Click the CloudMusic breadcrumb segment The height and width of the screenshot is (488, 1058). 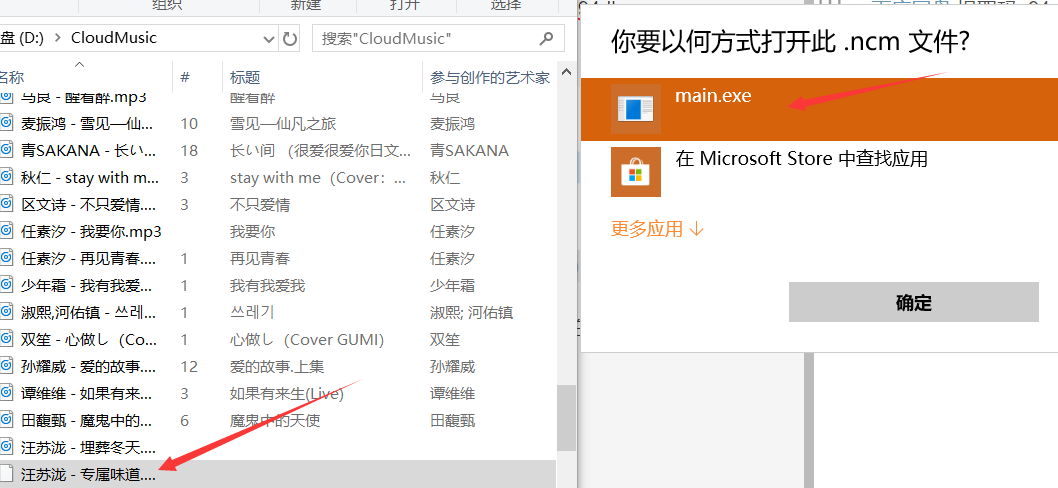[x=114, y=38]
